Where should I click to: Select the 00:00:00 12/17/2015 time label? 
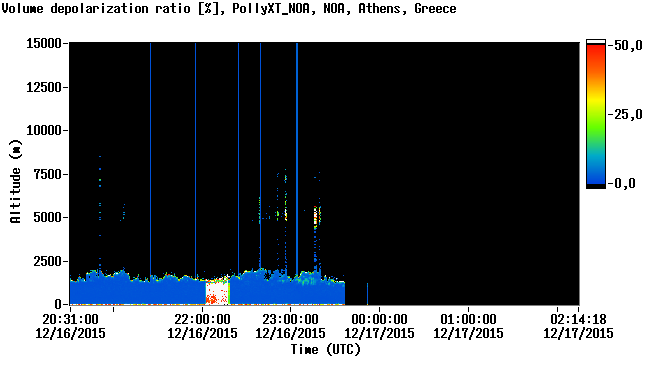(x=379, y=326)
